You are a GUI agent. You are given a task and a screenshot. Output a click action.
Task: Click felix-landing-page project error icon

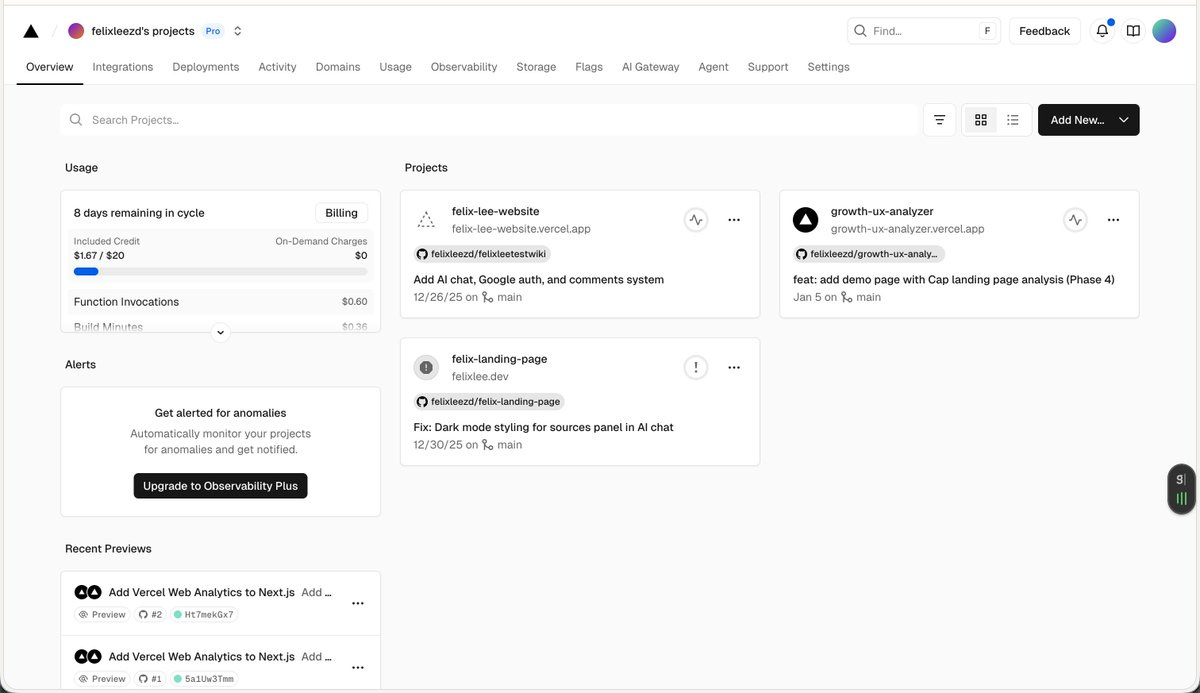[426, 368]
